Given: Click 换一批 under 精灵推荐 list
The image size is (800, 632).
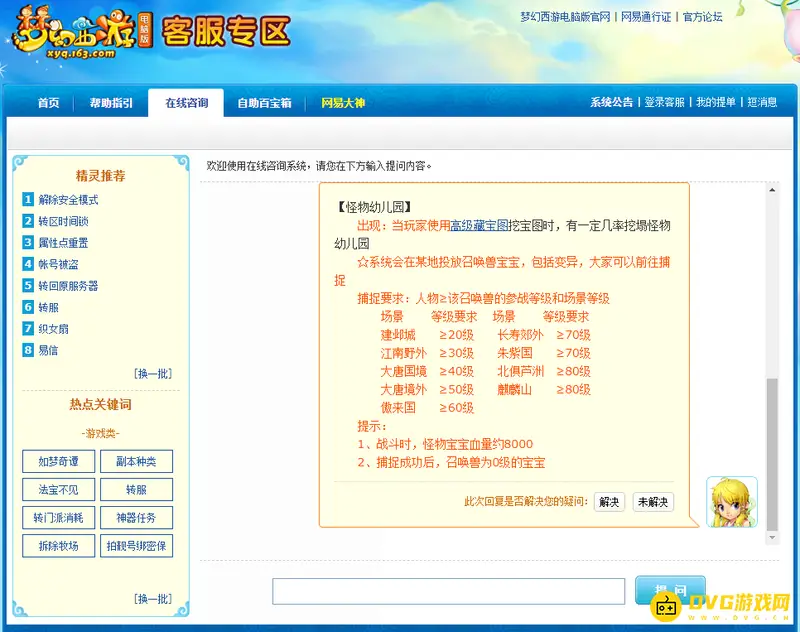Looking at the screenshot, I should coord(153,374).
